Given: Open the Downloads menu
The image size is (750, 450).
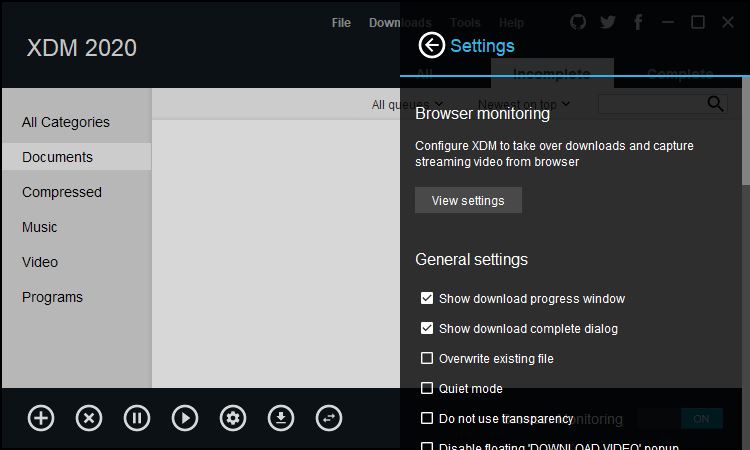Looking at the screenshot, I should point(400,22).
